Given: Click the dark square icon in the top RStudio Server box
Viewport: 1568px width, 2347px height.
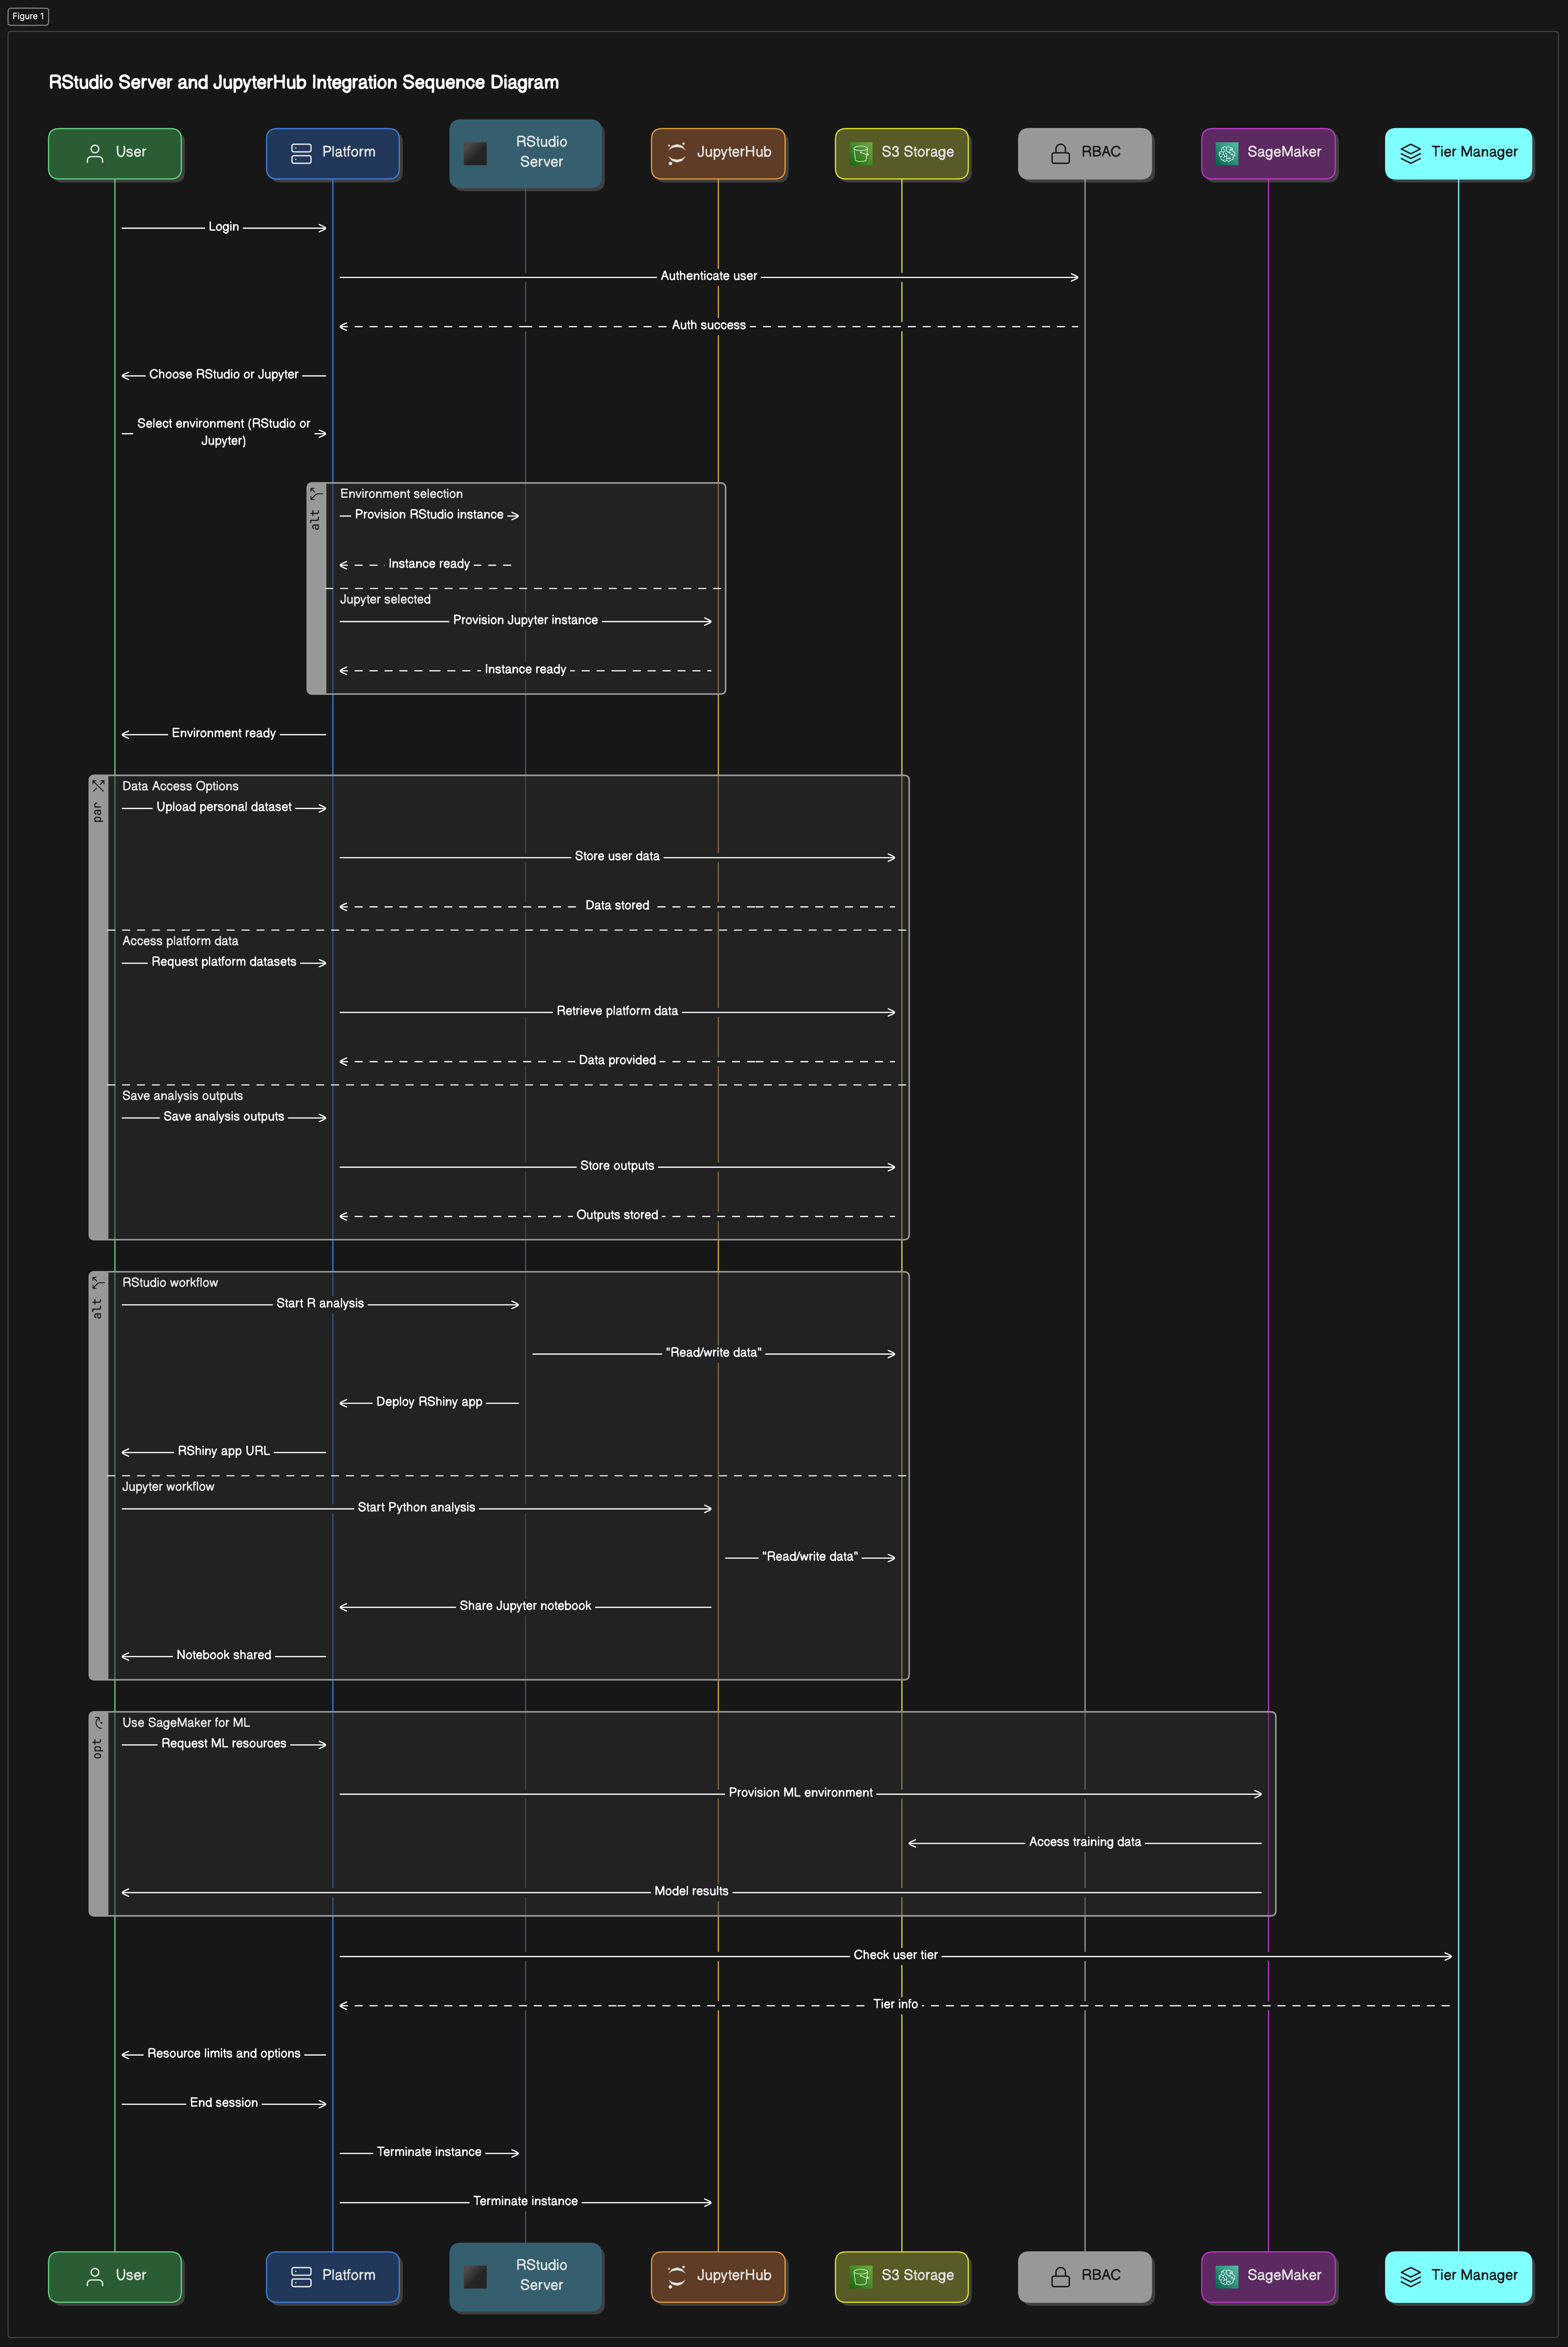Looking at the screenshot, I should [475, 153].
